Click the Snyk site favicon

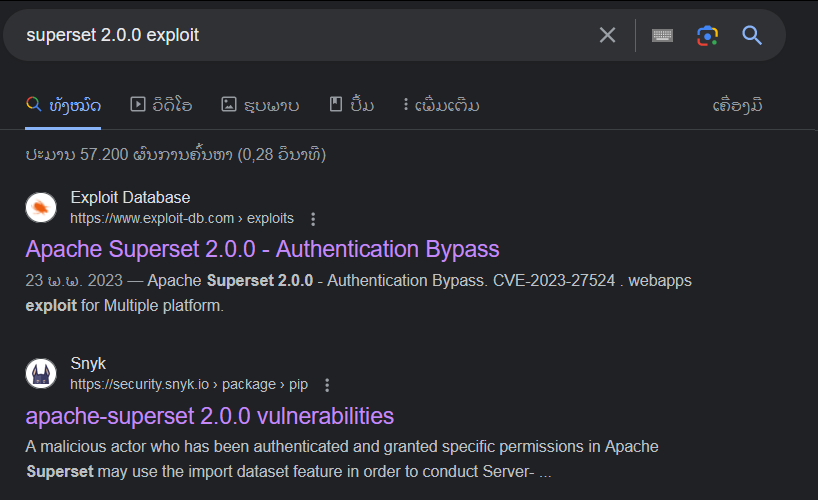[41, 373]
